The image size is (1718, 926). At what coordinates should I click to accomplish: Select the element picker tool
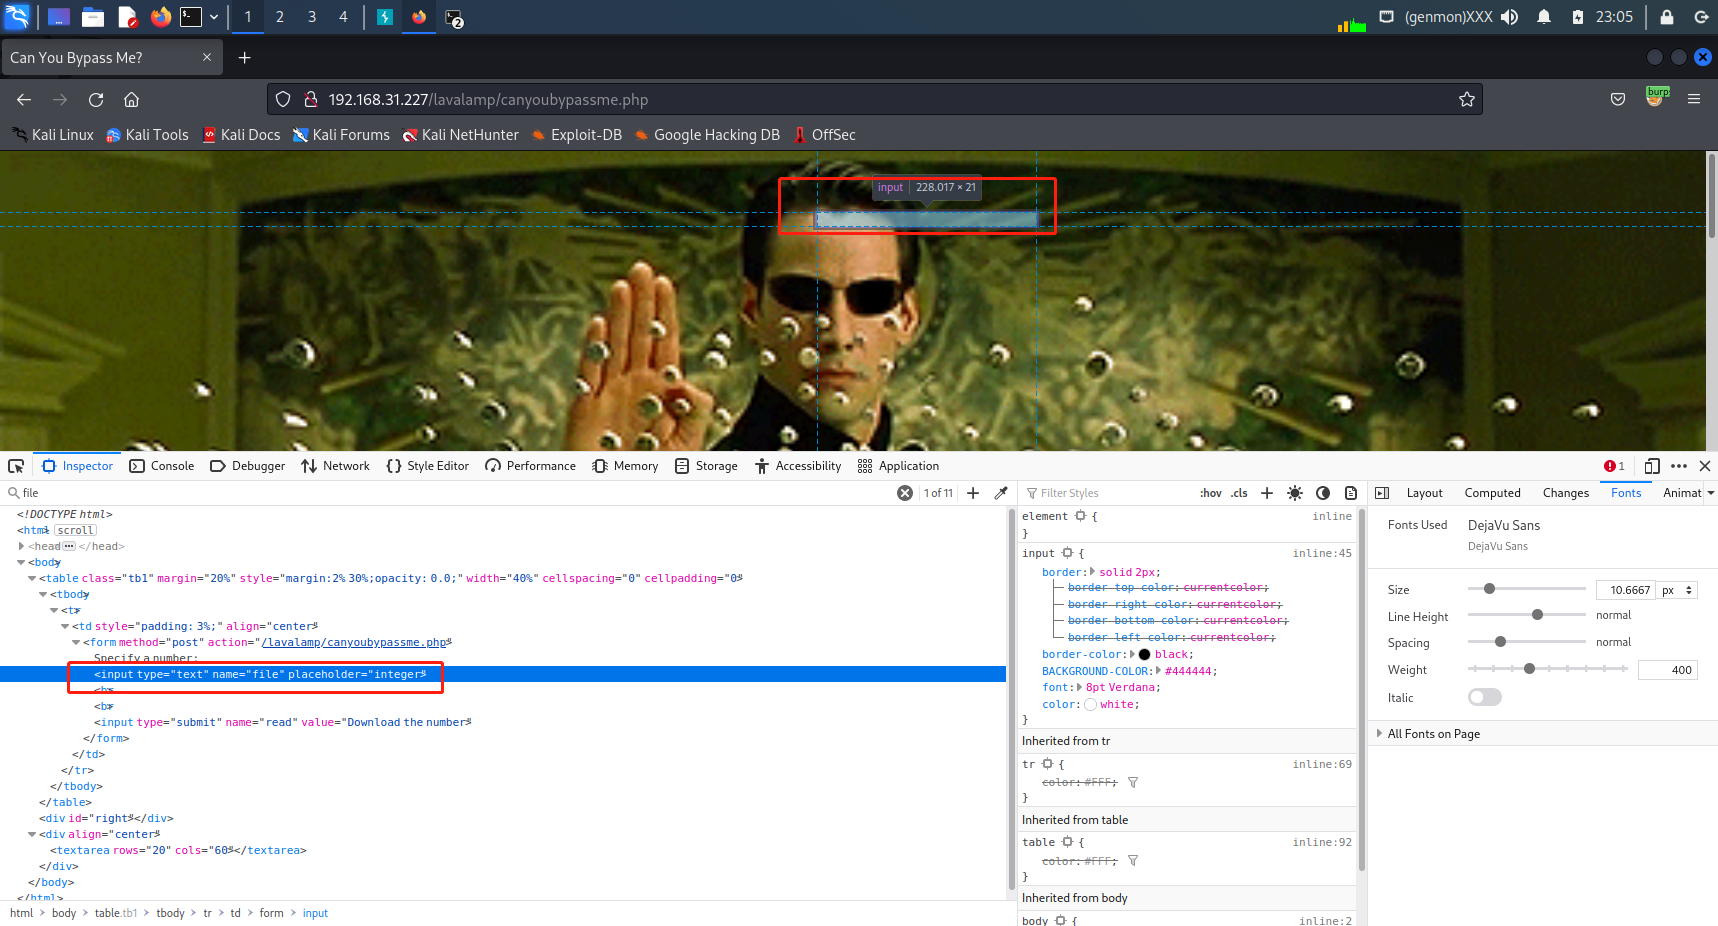[x=16, y=466]
